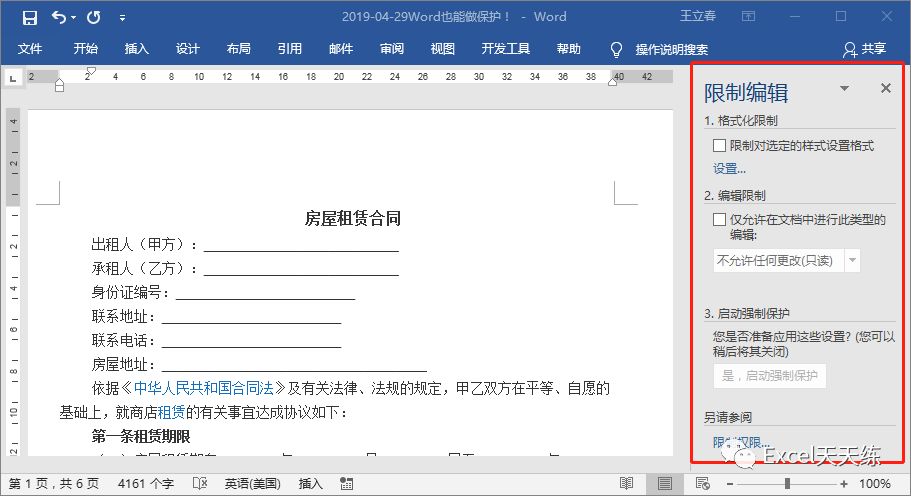This screenshot has width=911, height=496.
Task: Open the undo history dropdown arrow
Action: [x=73, y=17]
